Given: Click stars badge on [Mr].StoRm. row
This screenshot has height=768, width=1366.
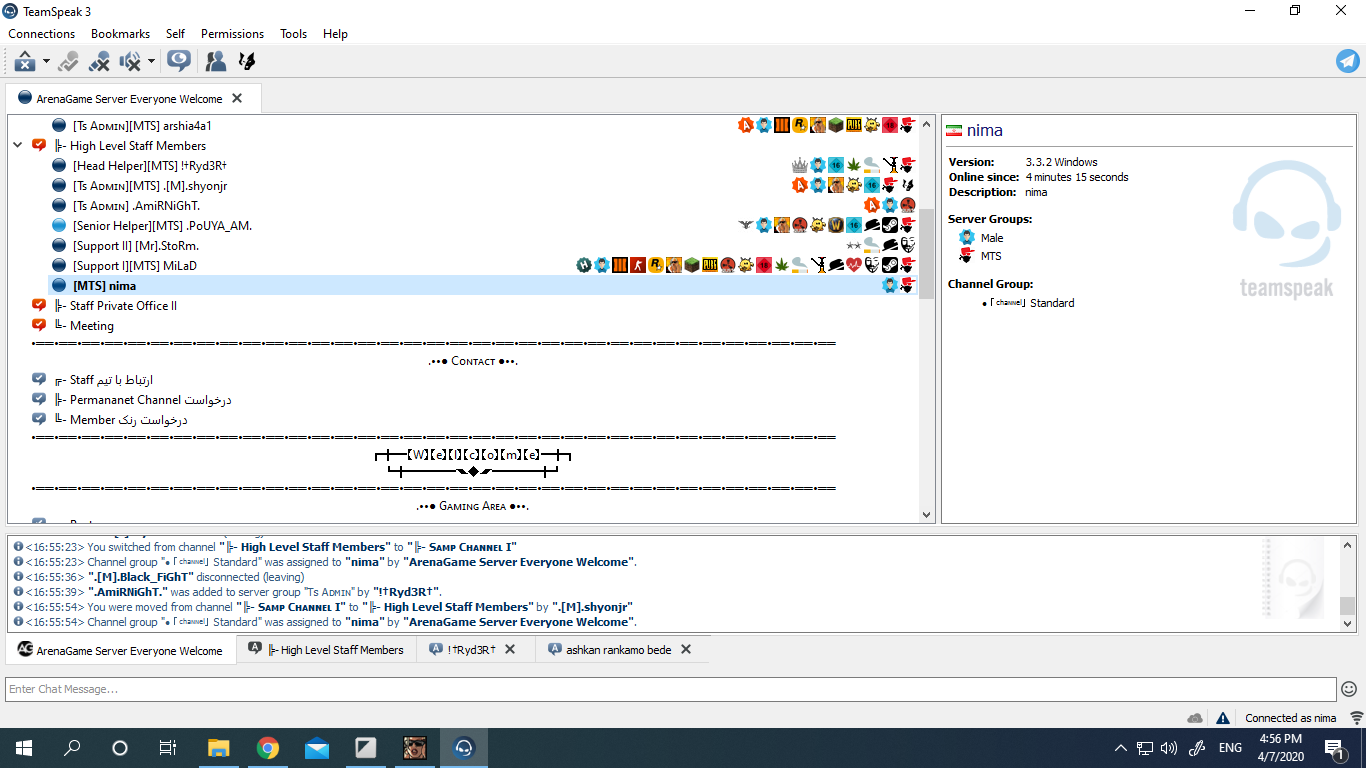Looking at the screenshot, I should (853, 246).
